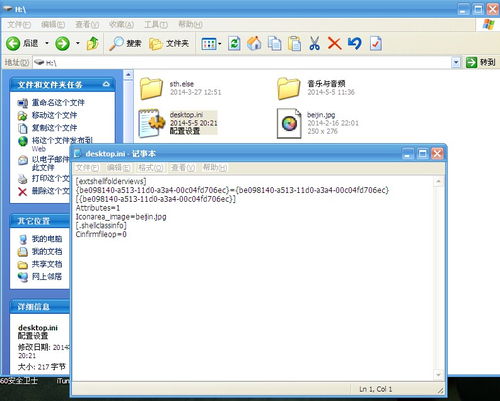Viewport: 500px width, 401px height.
Task: Click the 其它位置 panel header
Action: (x=40, y=221)
